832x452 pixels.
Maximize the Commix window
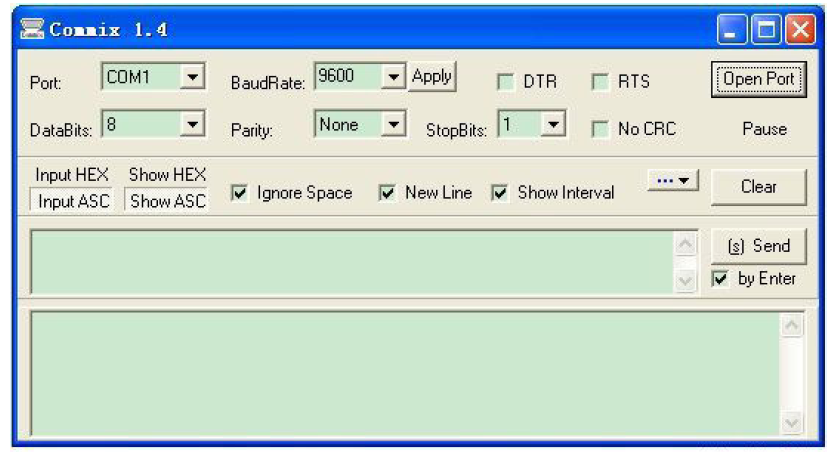pyautogui.click(x=766, y=30)
